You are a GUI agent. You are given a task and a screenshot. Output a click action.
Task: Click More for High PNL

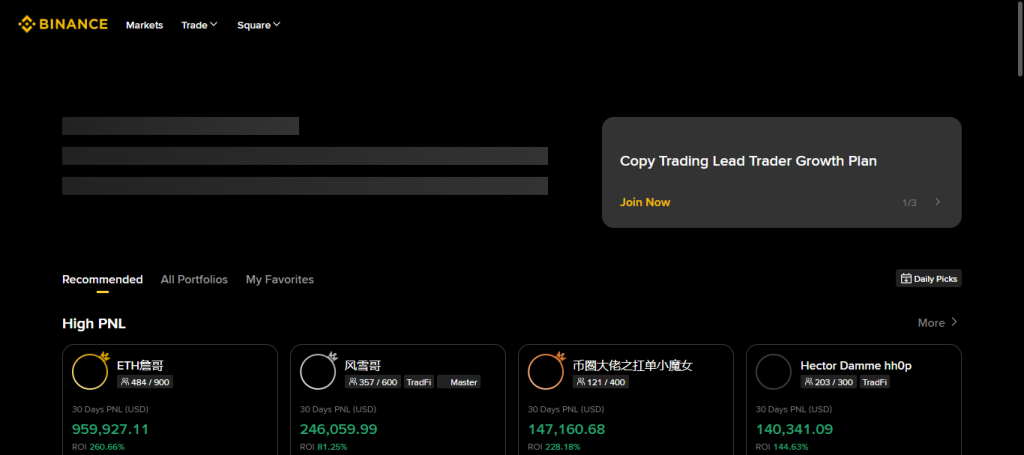click(938, 322)
